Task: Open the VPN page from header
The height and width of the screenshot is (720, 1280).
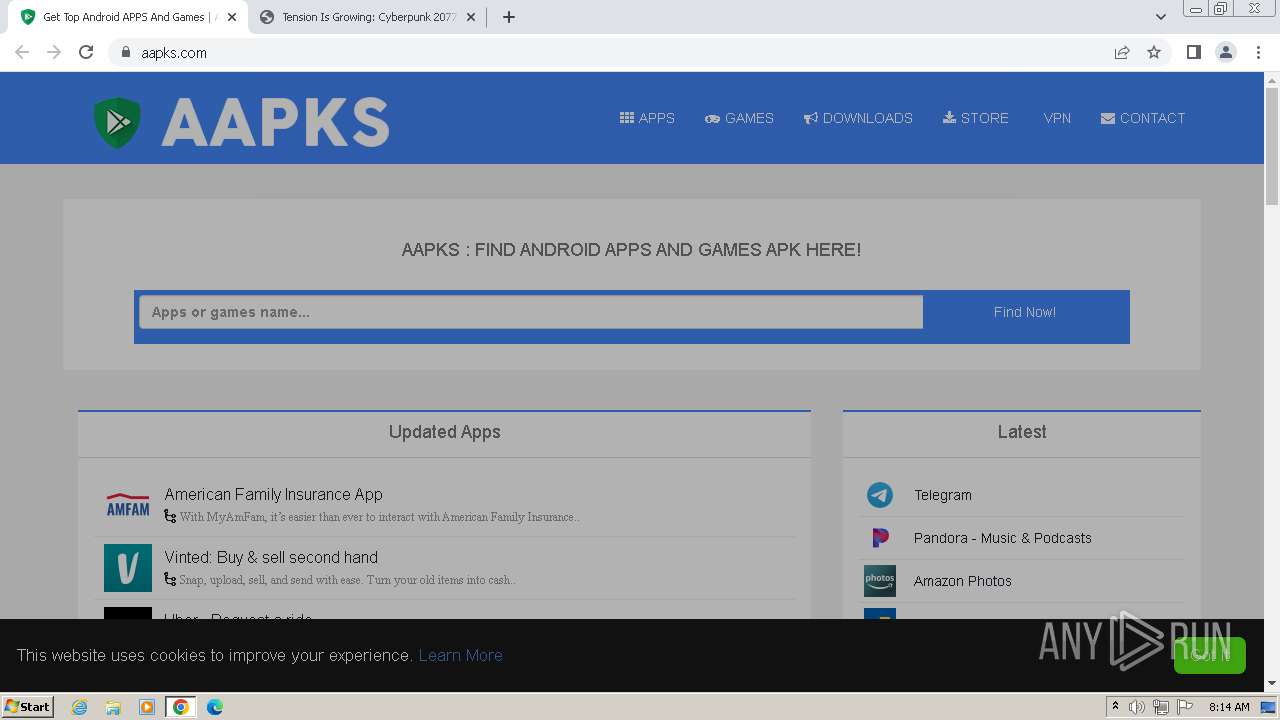Action: coord(1057,118)
